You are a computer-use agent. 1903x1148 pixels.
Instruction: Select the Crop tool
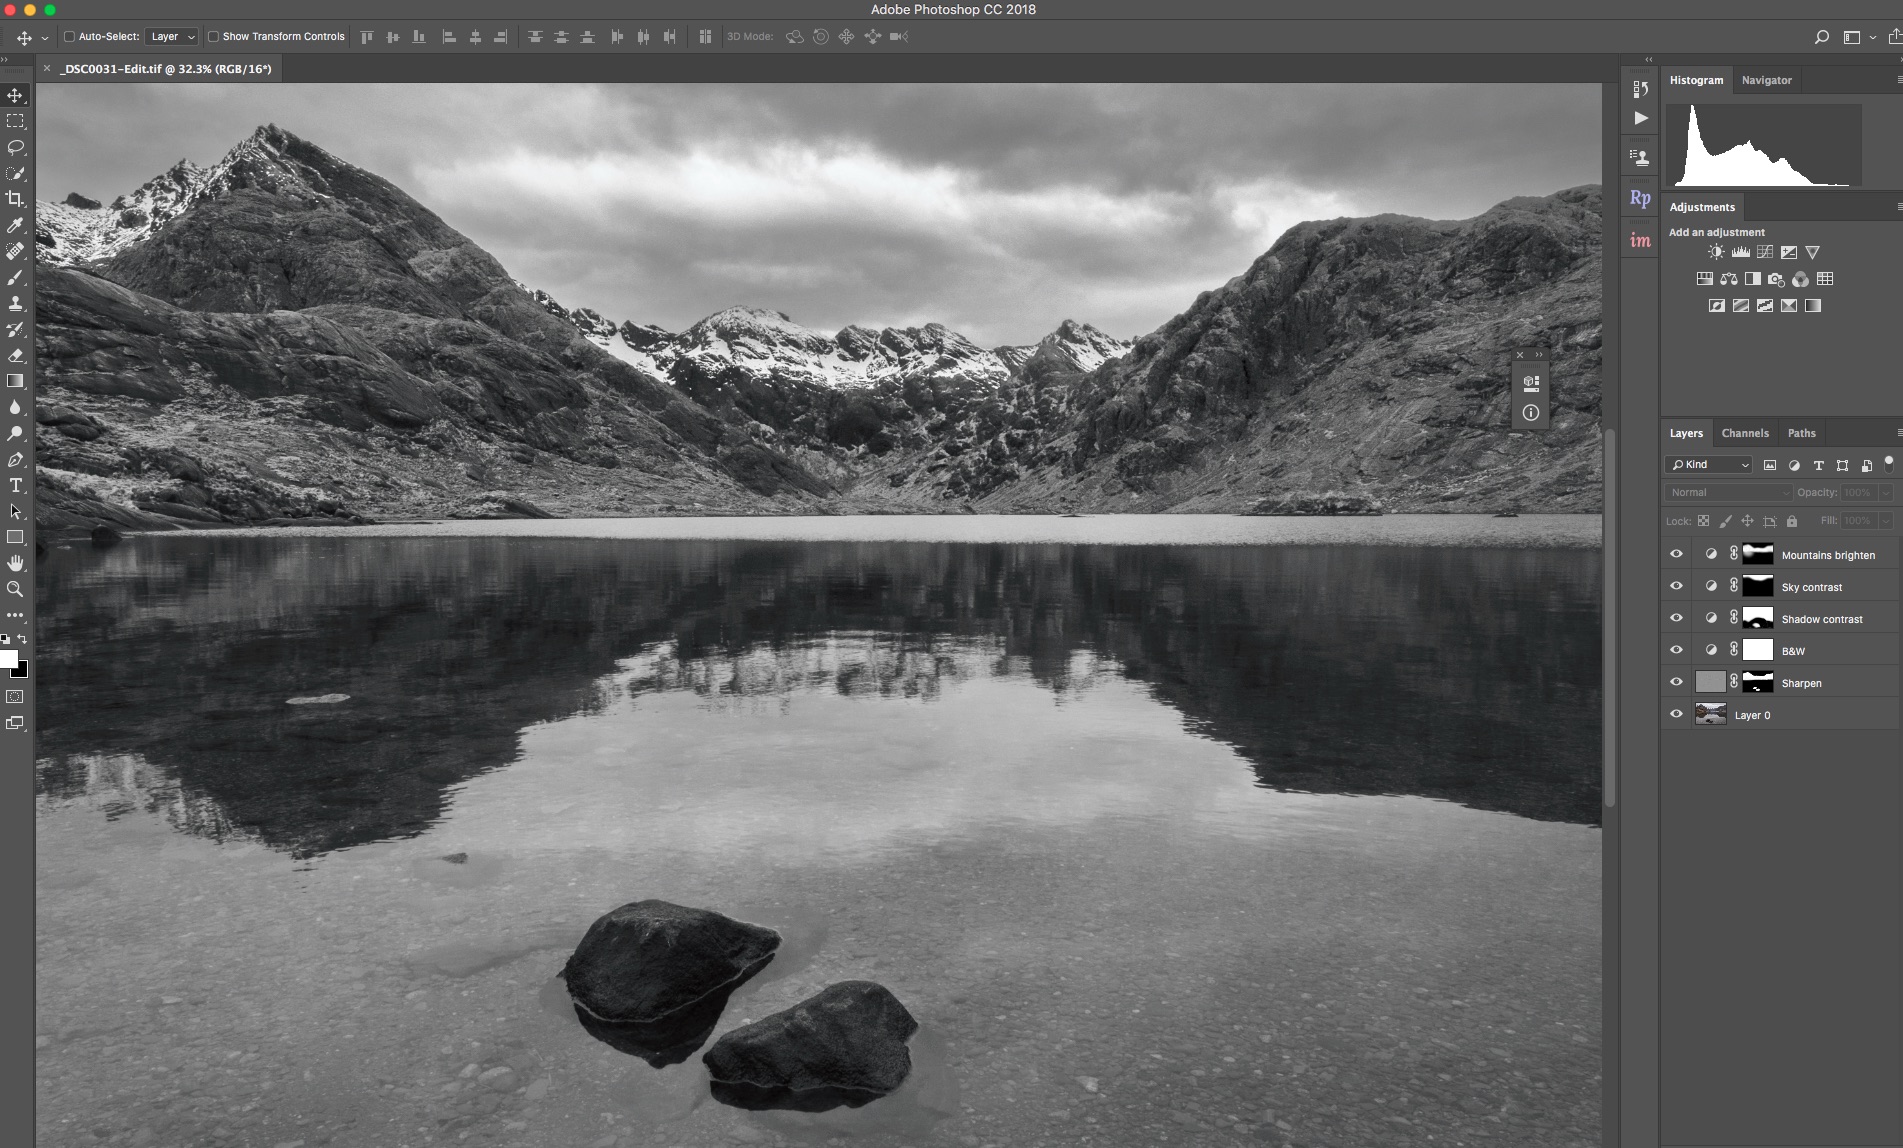click(x=15, y=199)
